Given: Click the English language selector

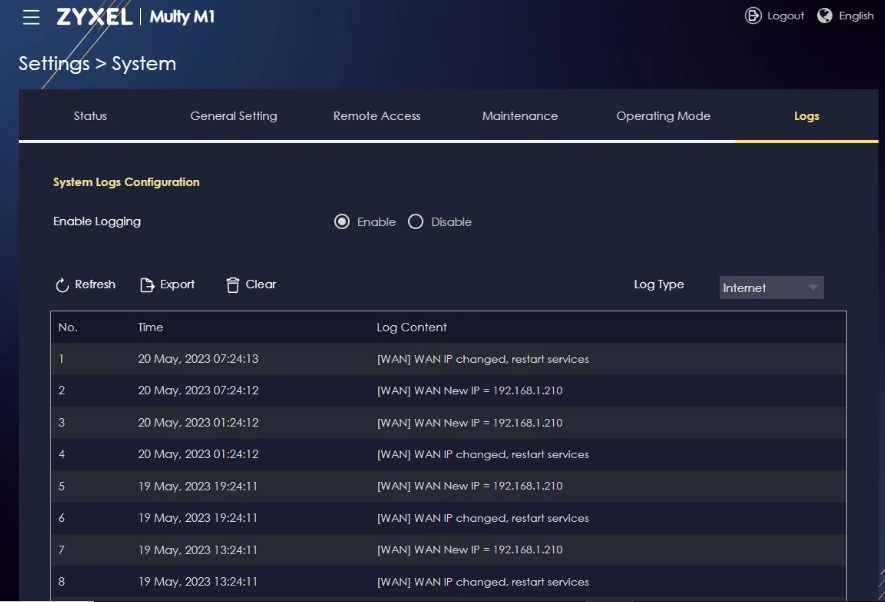Looking at the screenshot, I should point(856,16).
